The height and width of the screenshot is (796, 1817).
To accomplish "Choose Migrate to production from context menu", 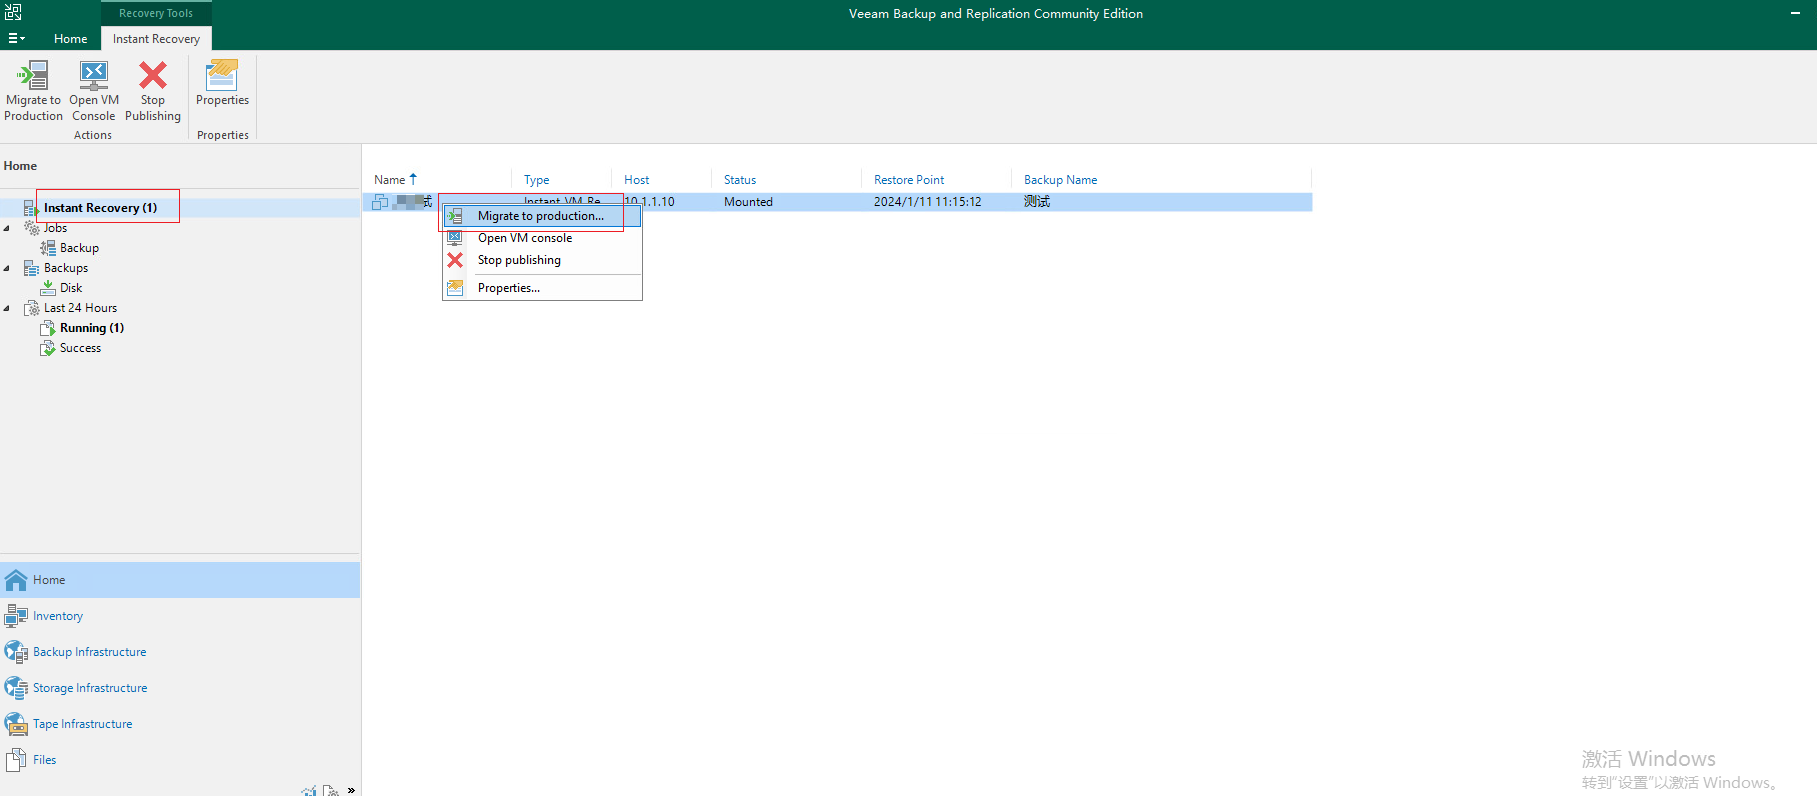I will click(541, 216).
